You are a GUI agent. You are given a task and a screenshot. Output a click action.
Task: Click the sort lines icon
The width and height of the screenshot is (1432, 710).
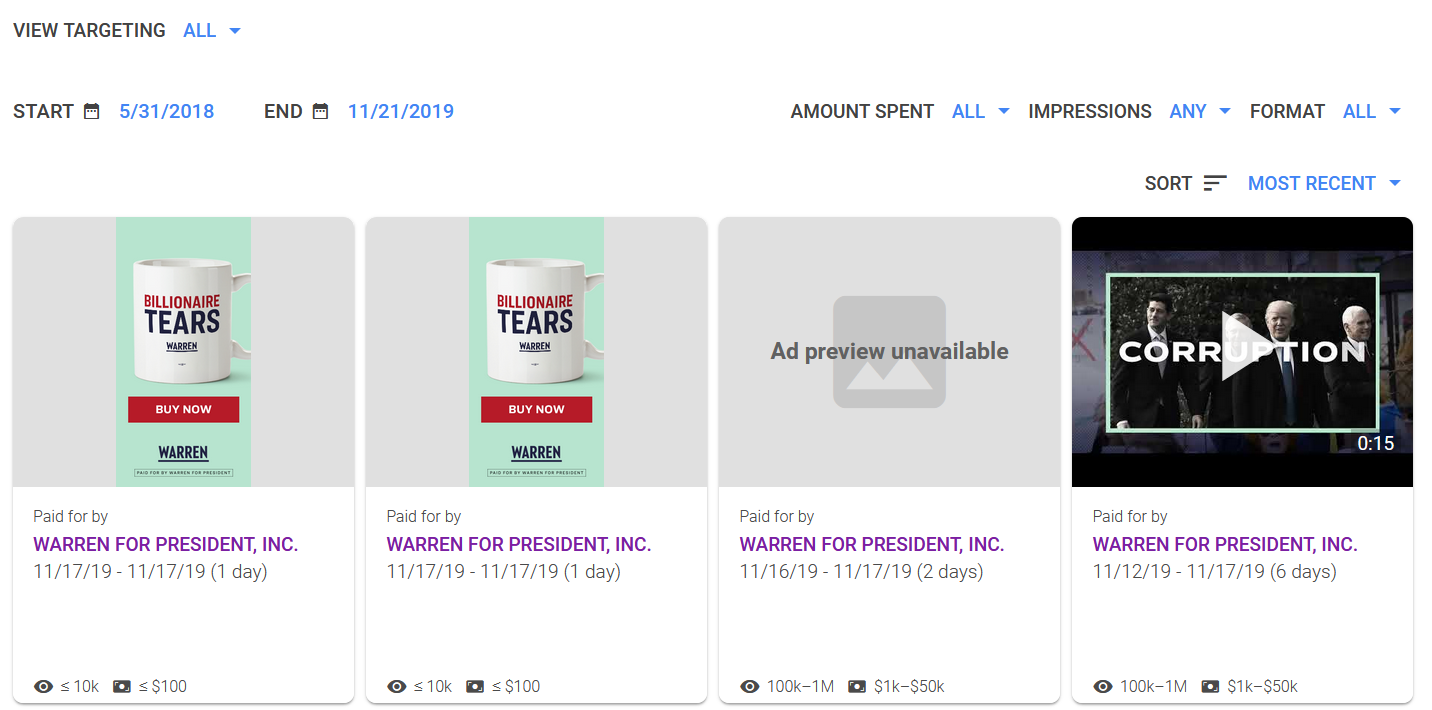pyautogui.click(x=1215, y=183)
